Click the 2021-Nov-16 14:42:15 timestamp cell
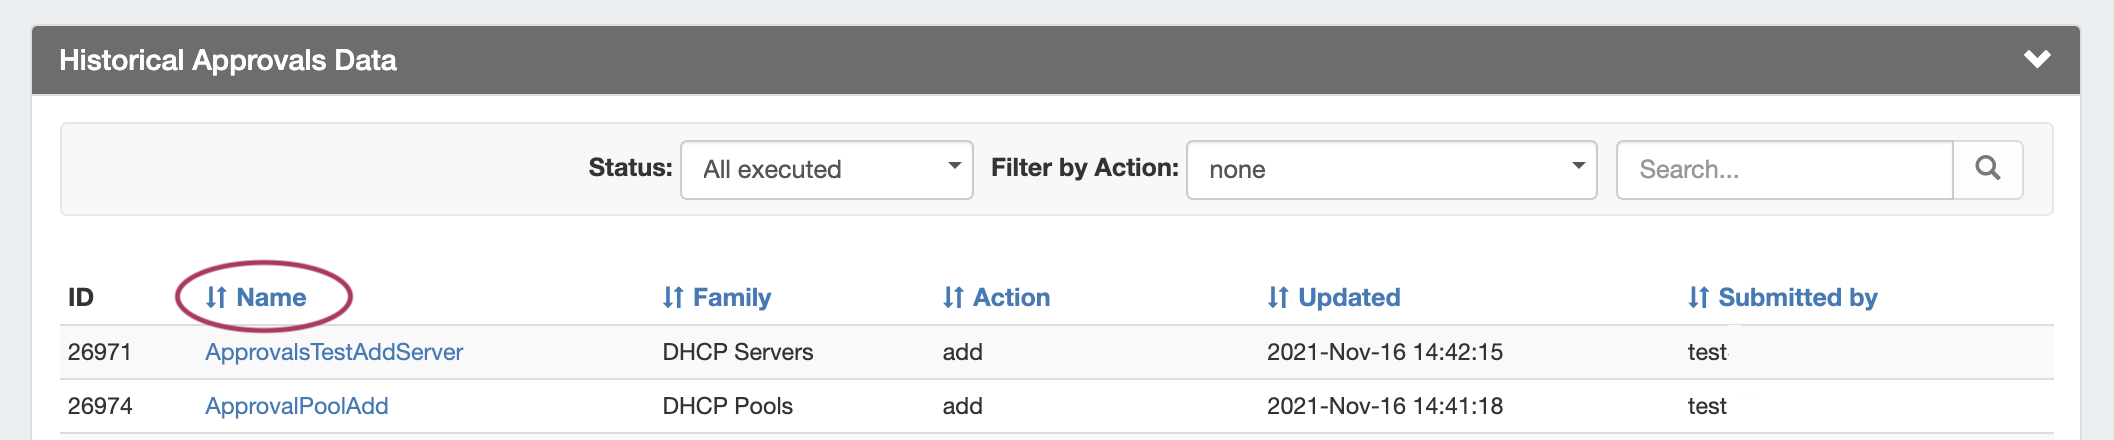2114x440 pixels. (1385, 352)
